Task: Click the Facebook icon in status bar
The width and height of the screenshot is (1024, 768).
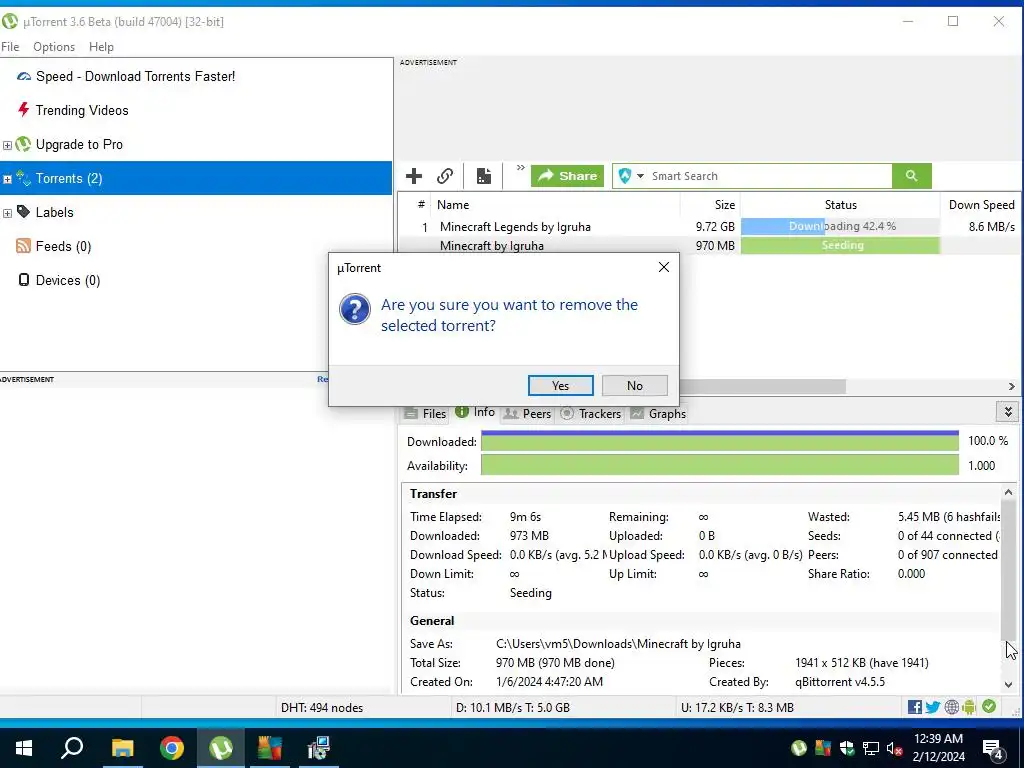Action: pyautogui.click(x=915, y=707)
